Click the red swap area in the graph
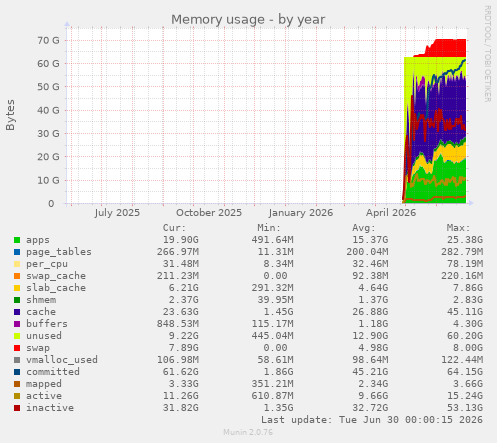Screen dimensions: 497x443 (x=450, y=48)
